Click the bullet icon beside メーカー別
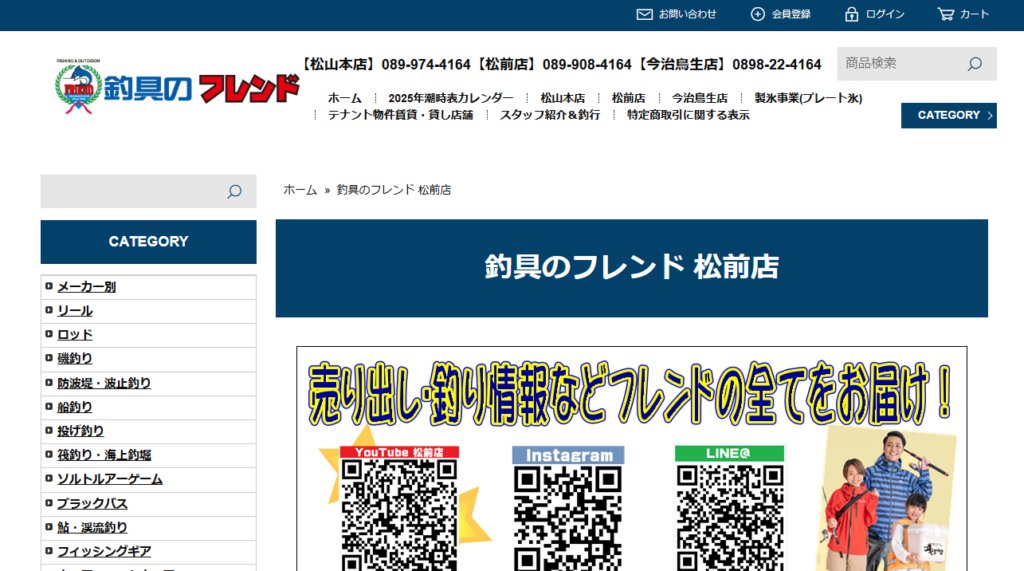 pos(49,286)
